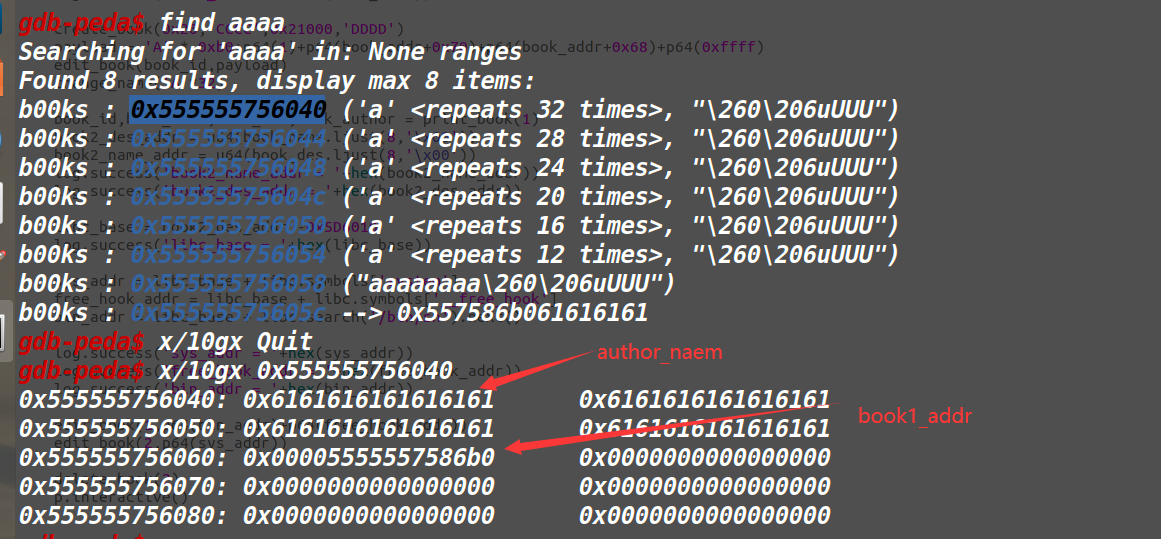Click the memory dump row label 0x555555756070:

(x=123, y=486)
